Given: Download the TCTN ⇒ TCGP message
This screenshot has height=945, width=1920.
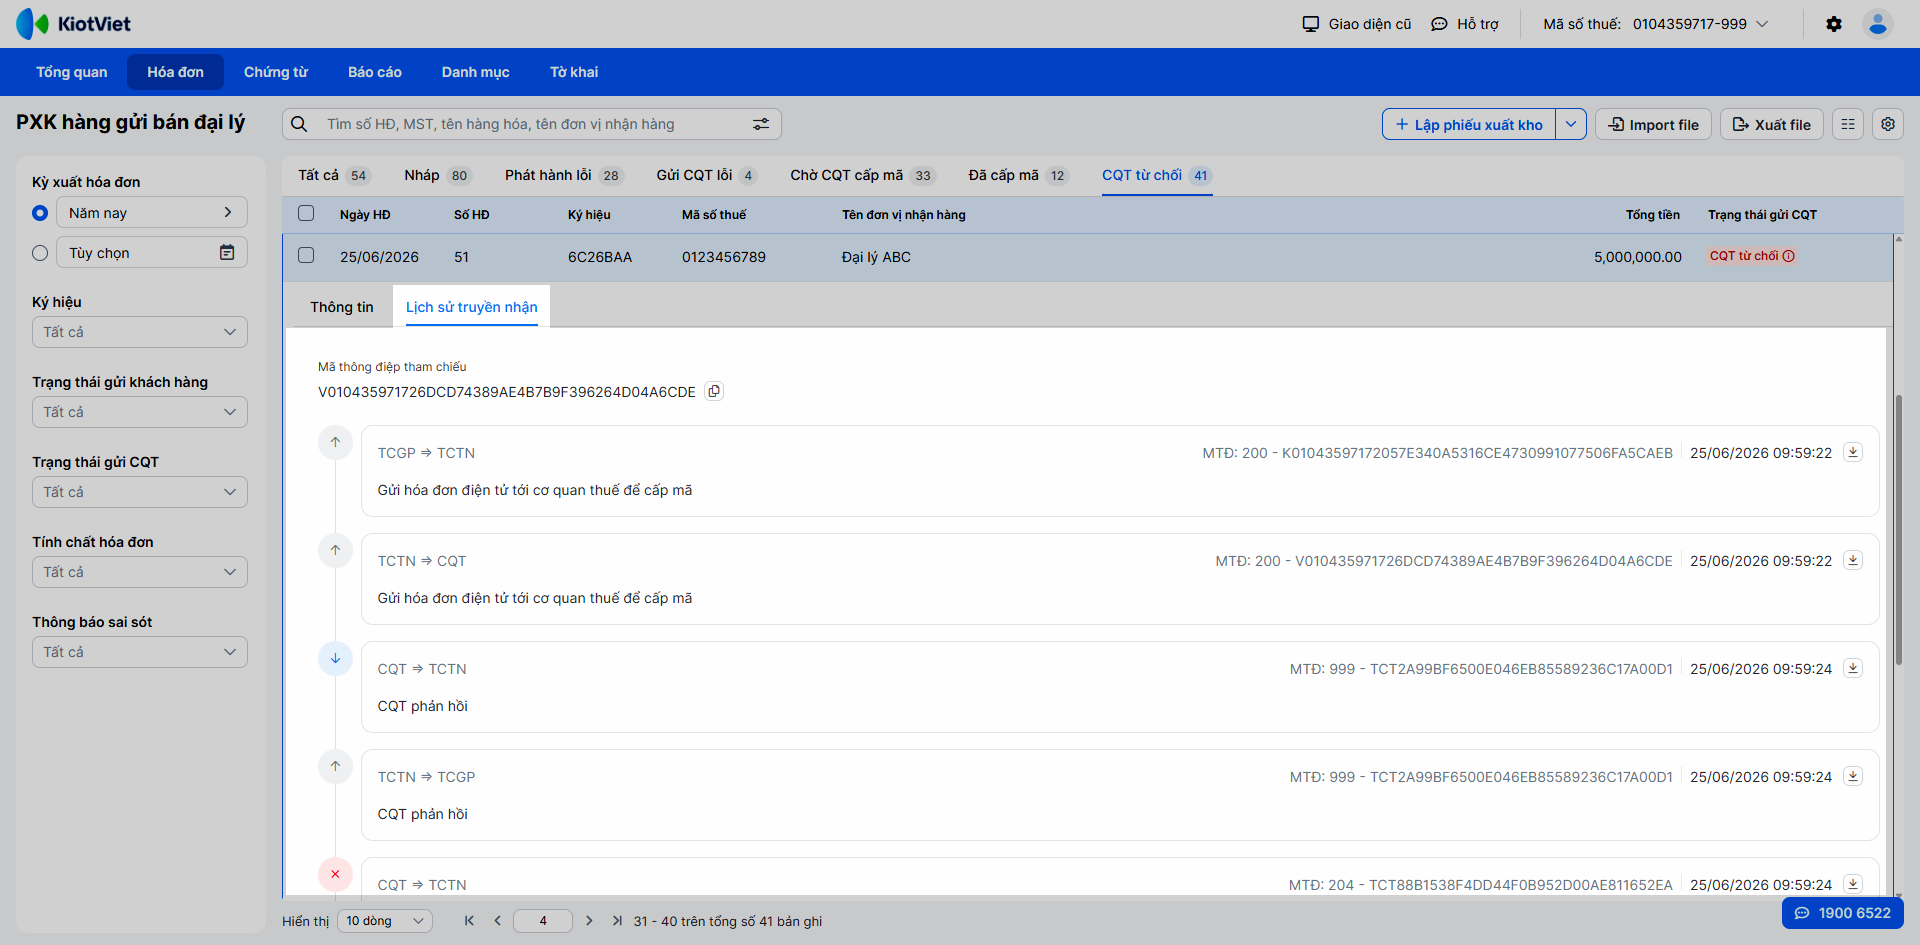Looking at the screenshot, I should (1853, 776).
